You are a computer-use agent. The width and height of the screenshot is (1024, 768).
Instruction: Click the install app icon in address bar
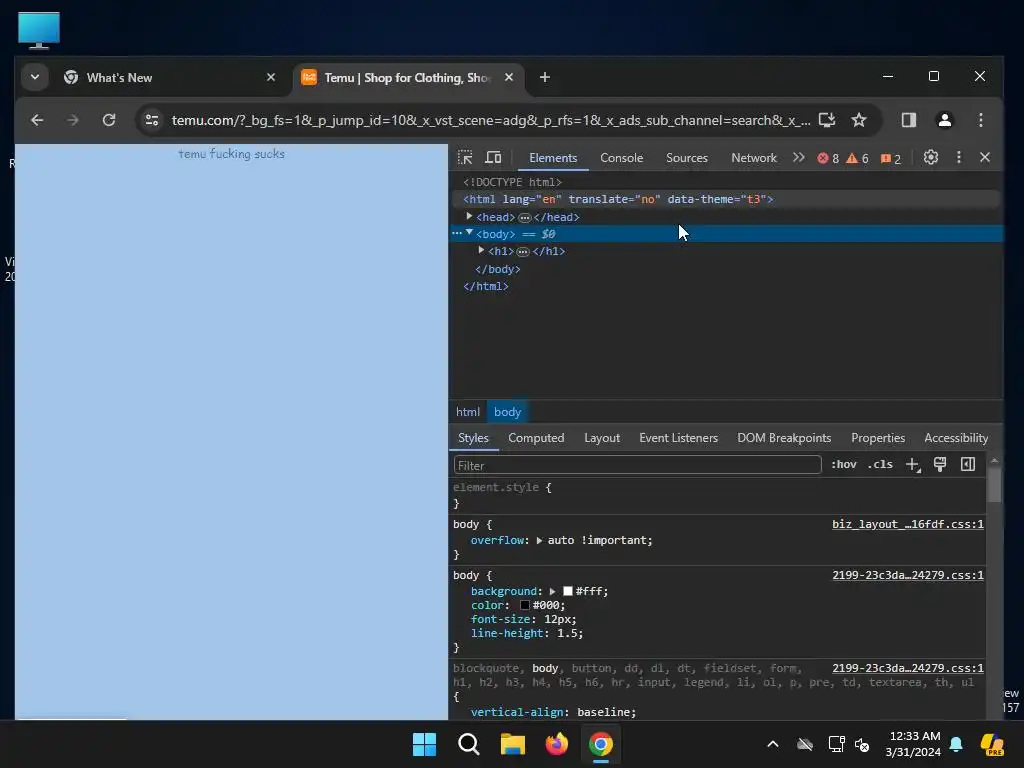tap(827, 120)
